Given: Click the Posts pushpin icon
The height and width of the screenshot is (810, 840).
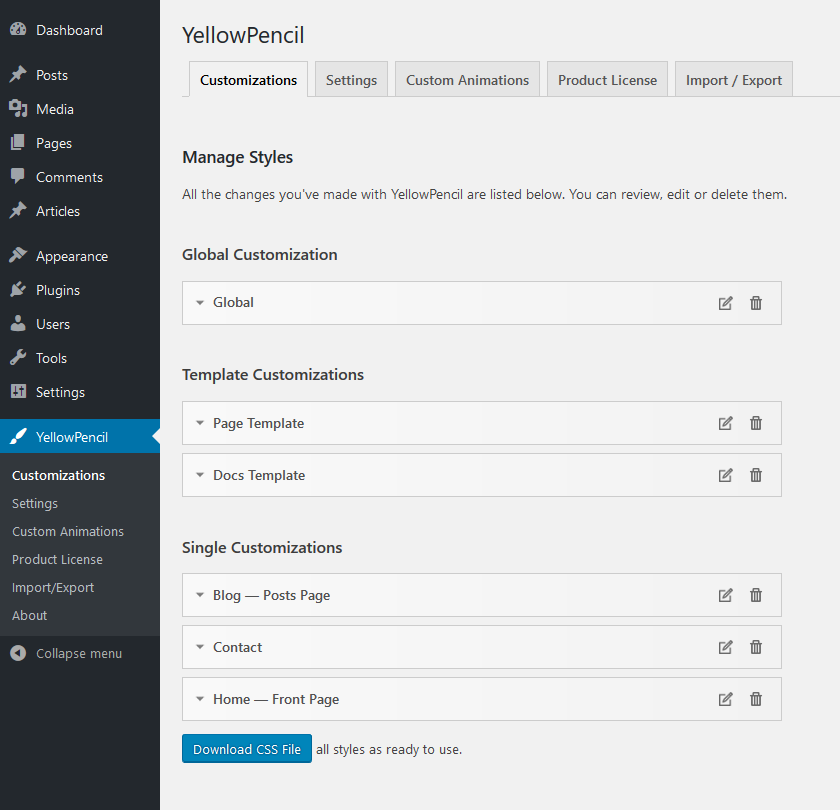Looking at the screenshot, I should pyautogui.click(x=18, y=74).
